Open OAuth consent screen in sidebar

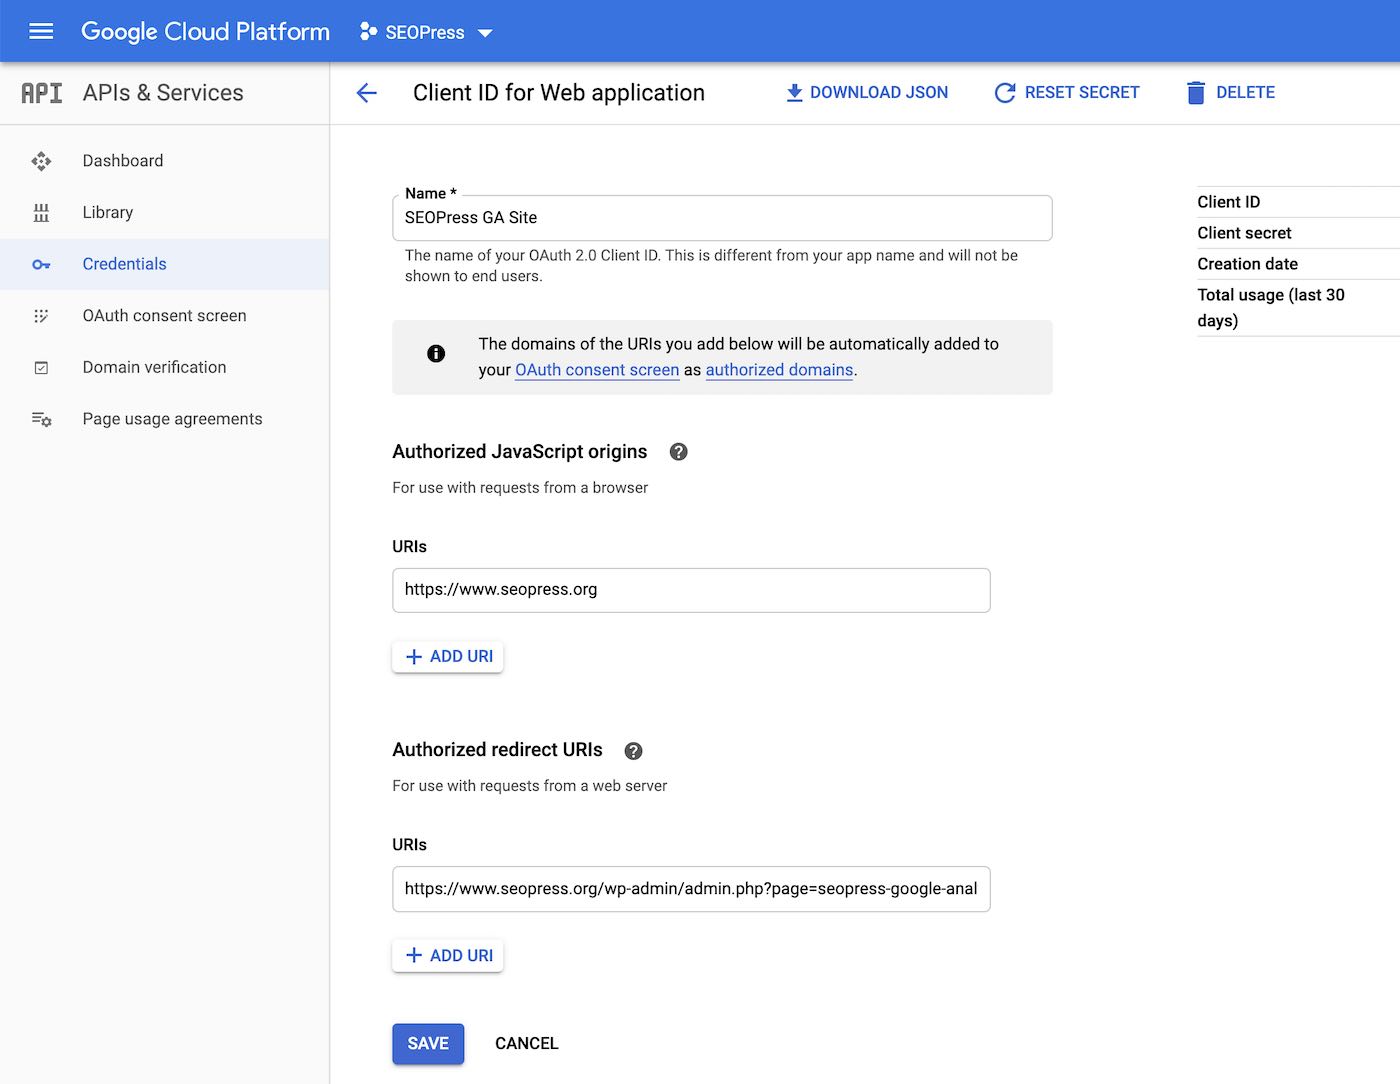click(164, 316)
